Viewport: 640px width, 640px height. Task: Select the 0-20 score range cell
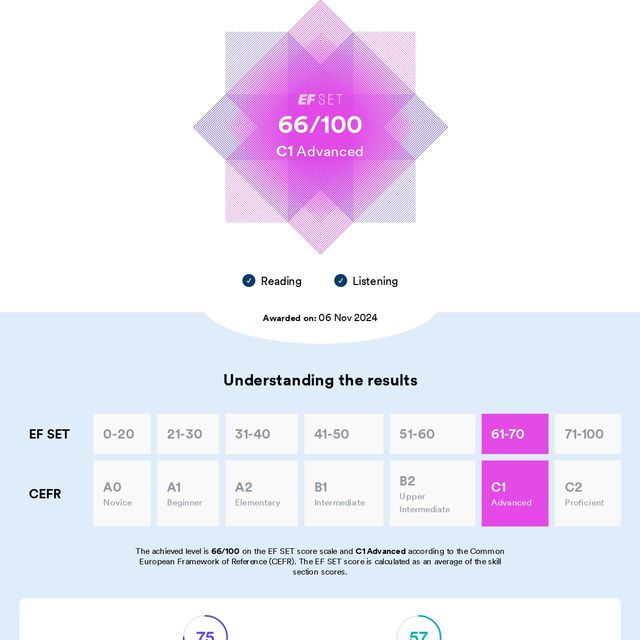(122, 434)
